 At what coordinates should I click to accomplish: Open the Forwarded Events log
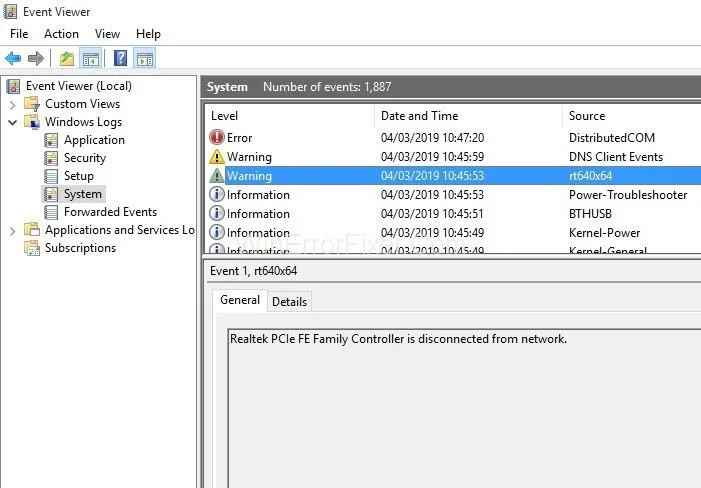coord(110,212)
